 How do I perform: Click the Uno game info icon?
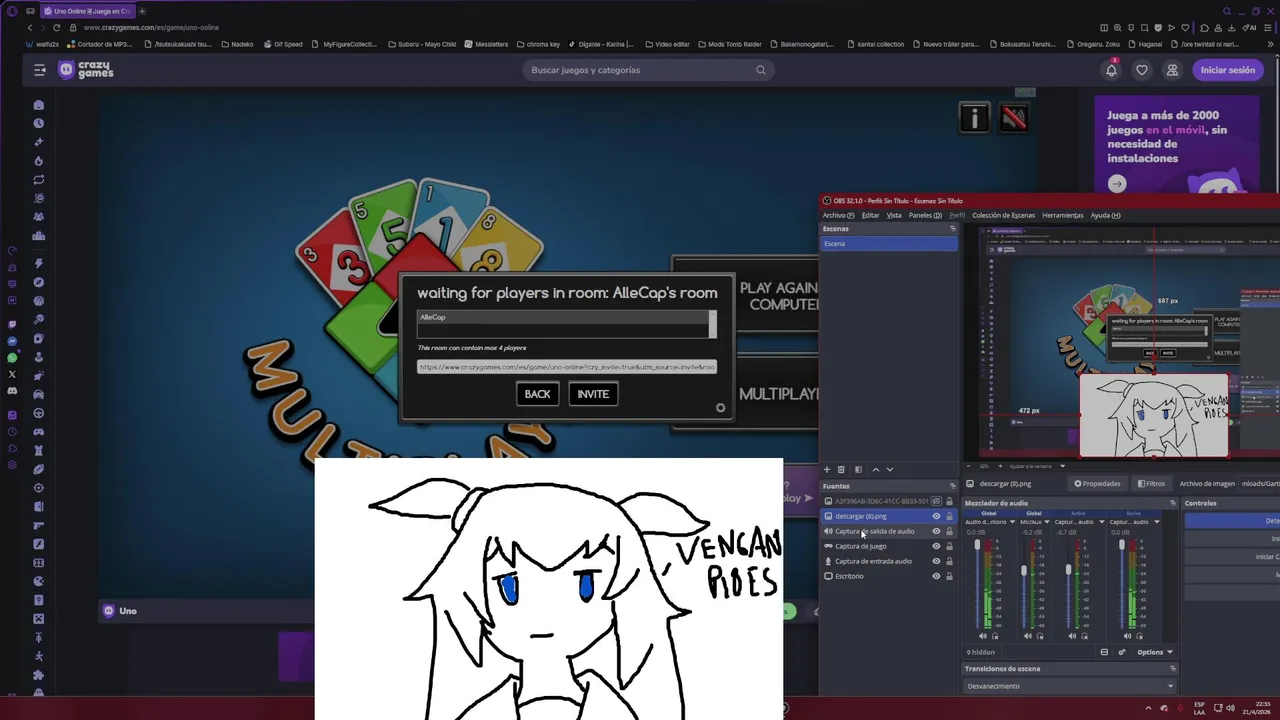coord(974,118)
